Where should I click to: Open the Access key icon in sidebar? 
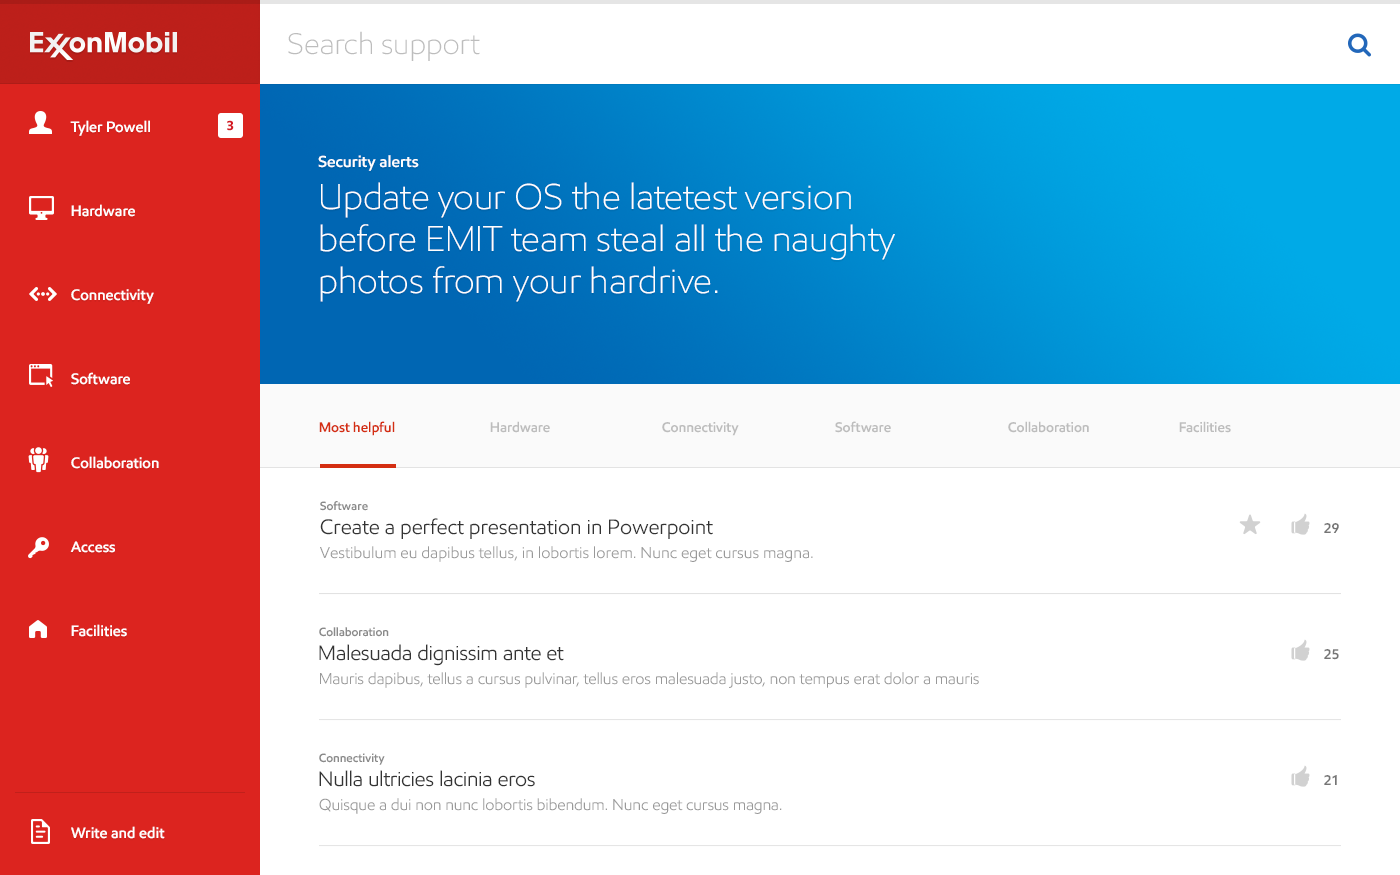pos(39,547)
